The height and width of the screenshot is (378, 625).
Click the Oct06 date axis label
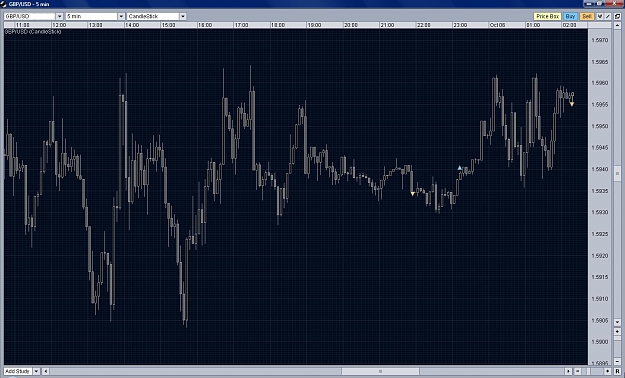click(497, 25)
